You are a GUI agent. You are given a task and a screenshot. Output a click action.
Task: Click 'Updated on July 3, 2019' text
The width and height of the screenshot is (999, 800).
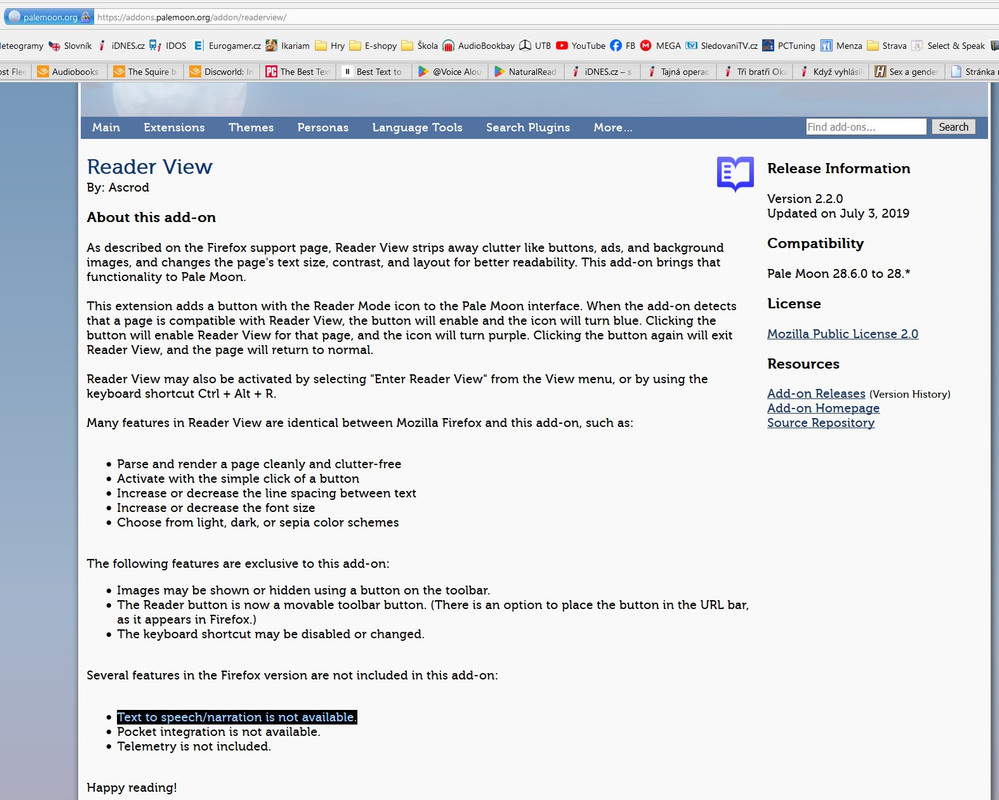click(x=838, y=213)
